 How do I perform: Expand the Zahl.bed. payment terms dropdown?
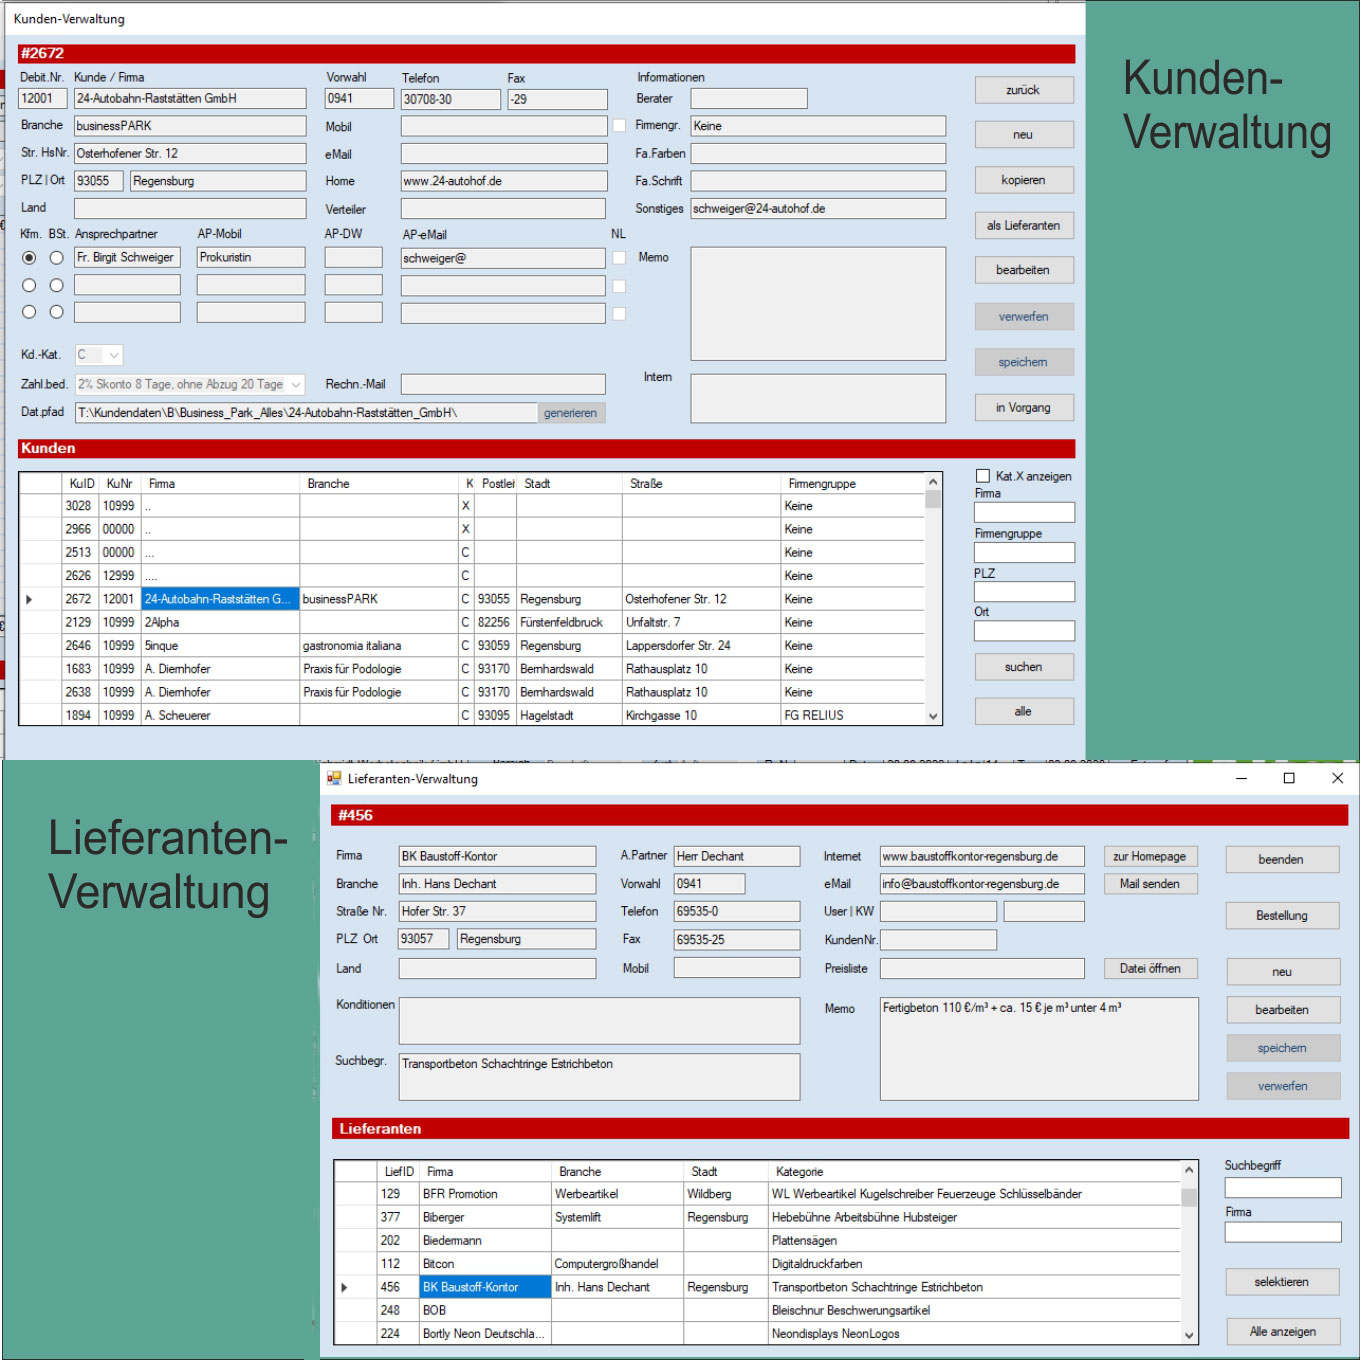(x=296, y=385)
